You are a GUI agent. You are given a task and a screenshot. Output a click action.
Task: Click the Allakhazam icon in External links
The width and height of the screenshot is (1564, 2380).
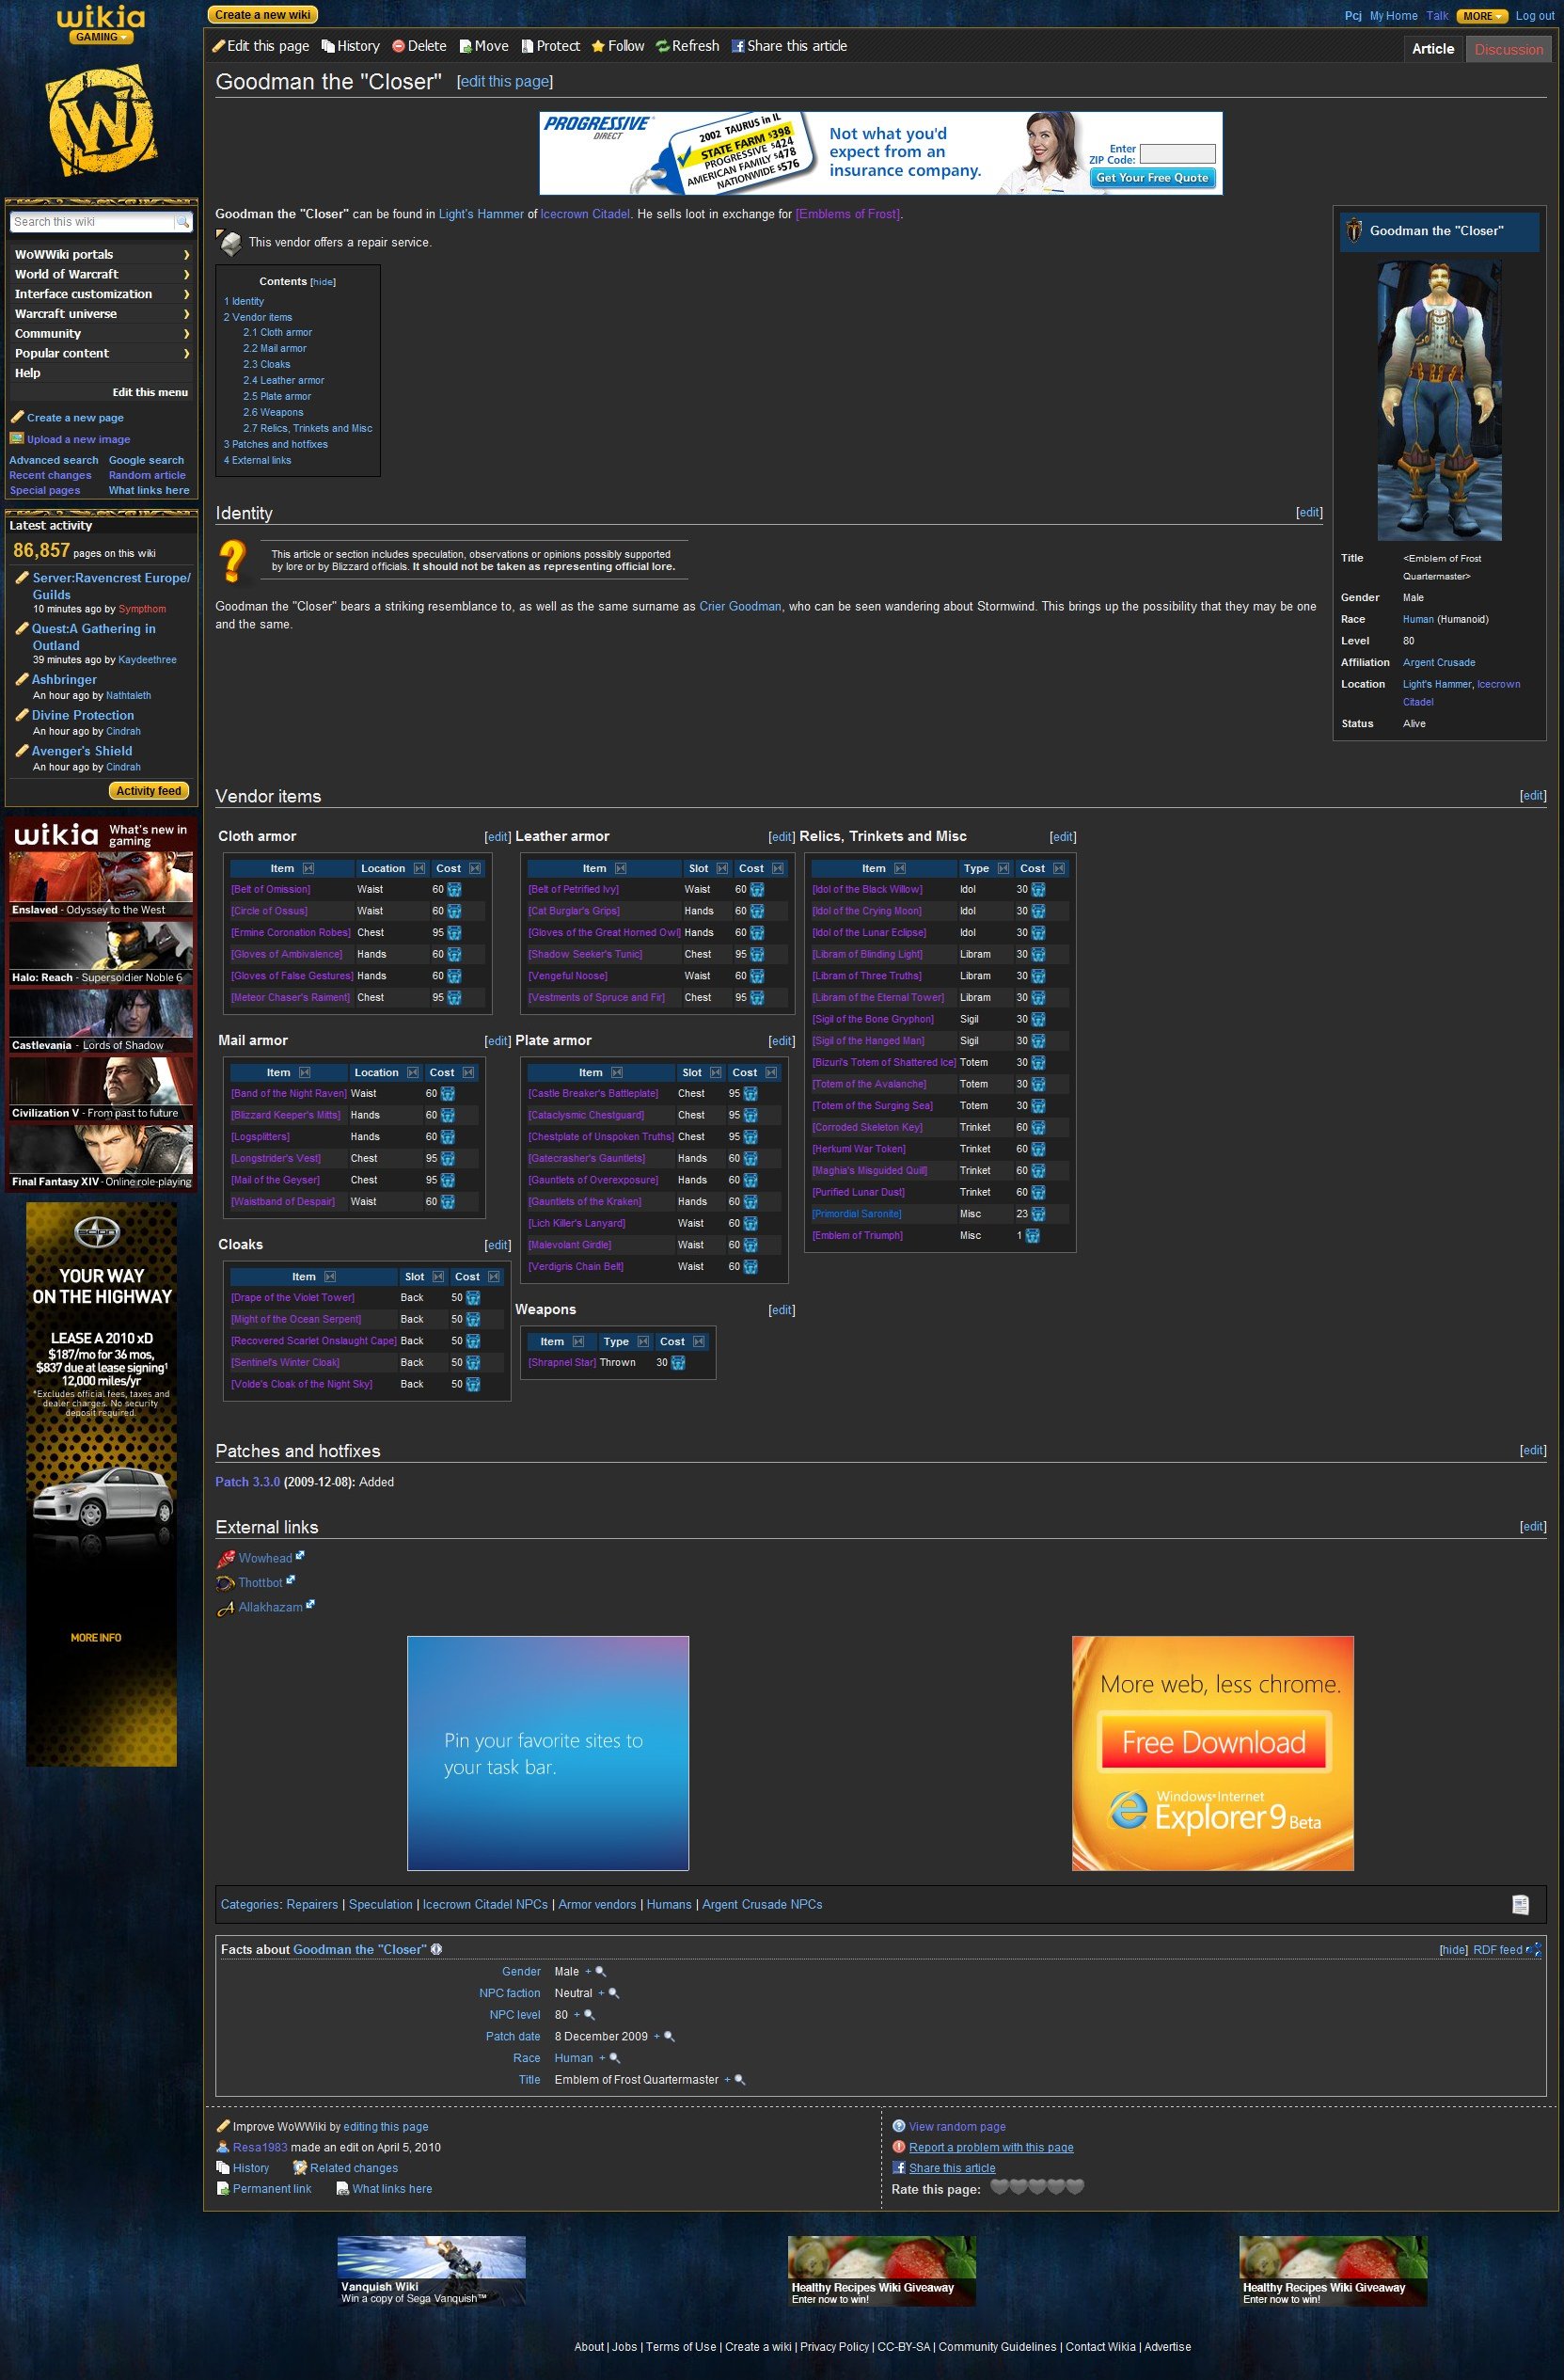(x=226, y=1607)
